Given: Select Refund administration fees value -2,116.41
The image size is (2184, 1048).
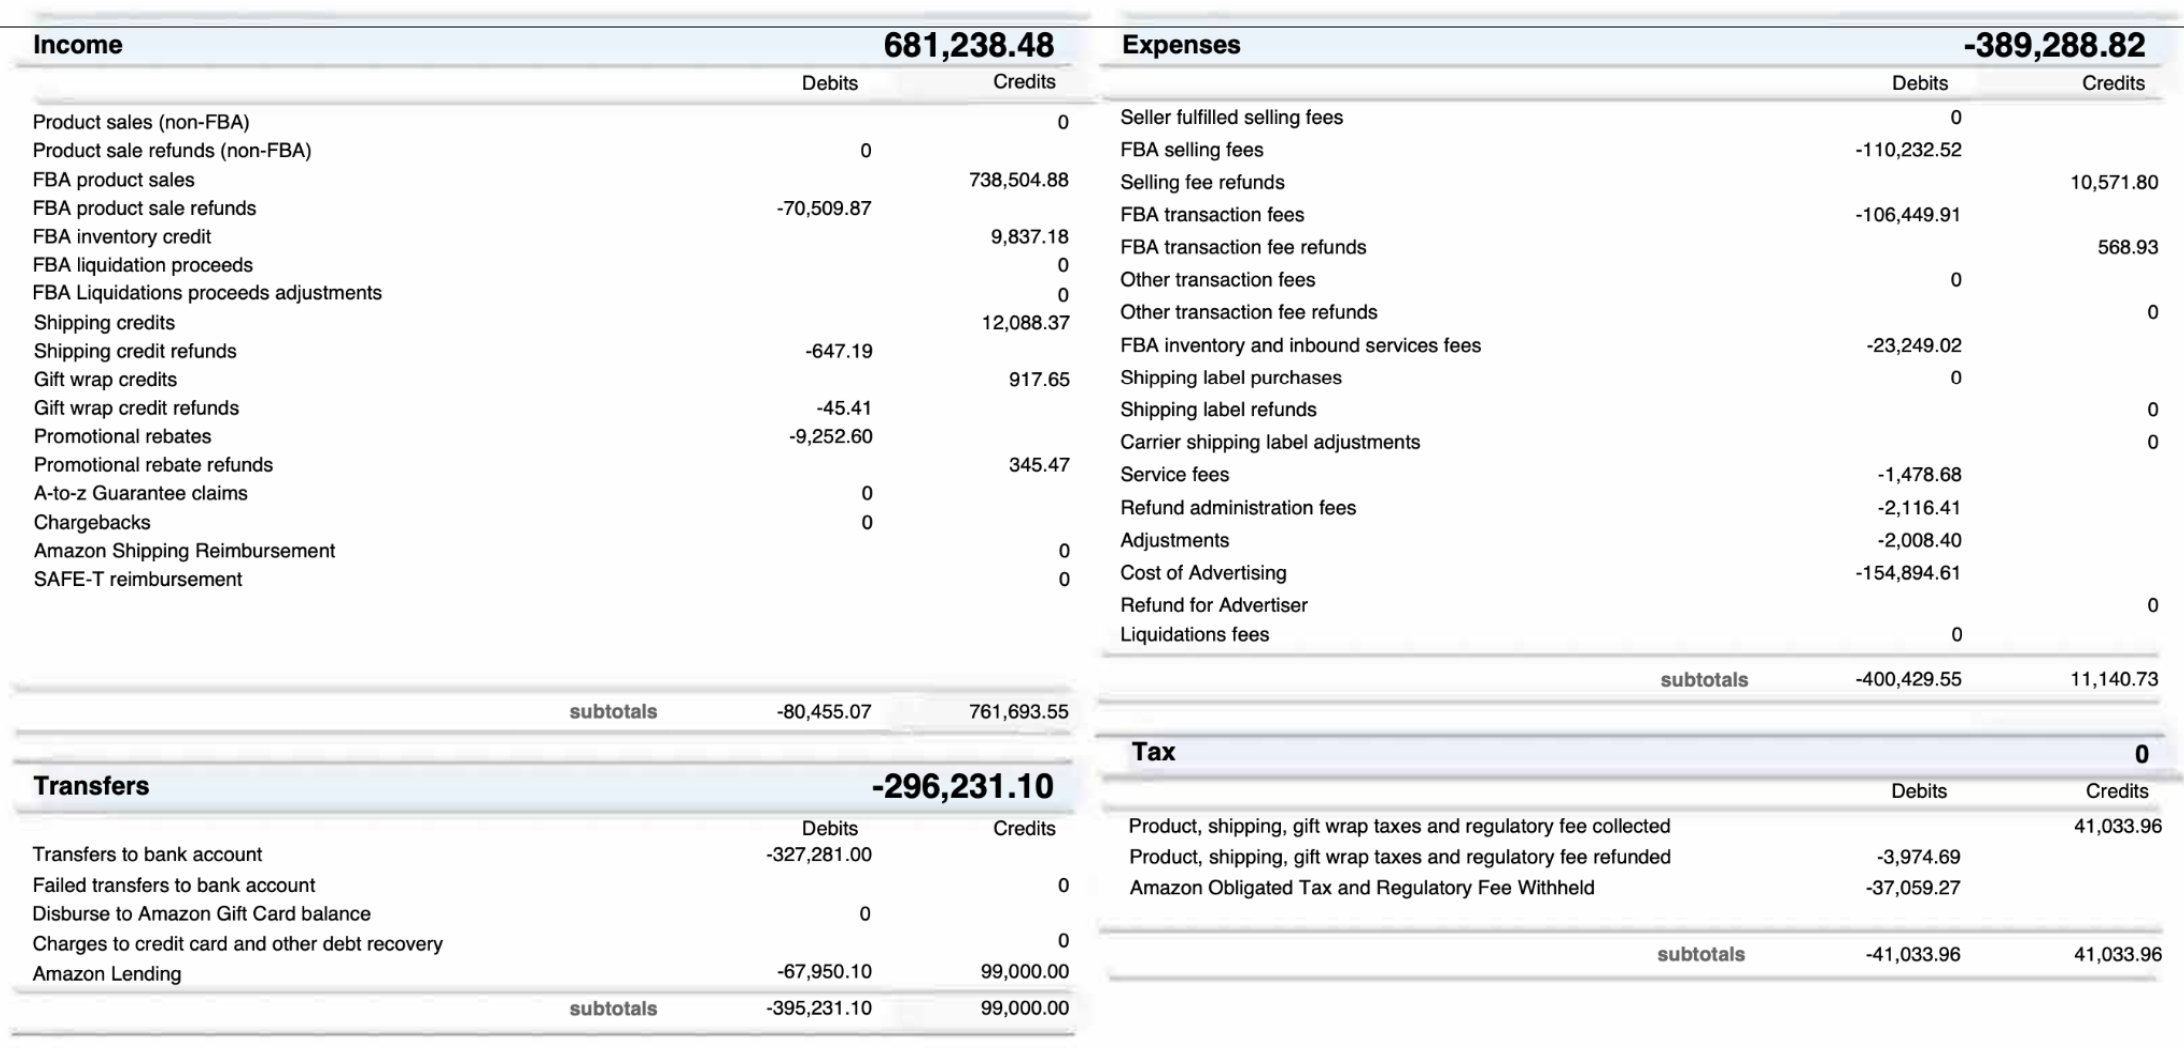Looking at the screenshot, I should (x=1918, y=508).
